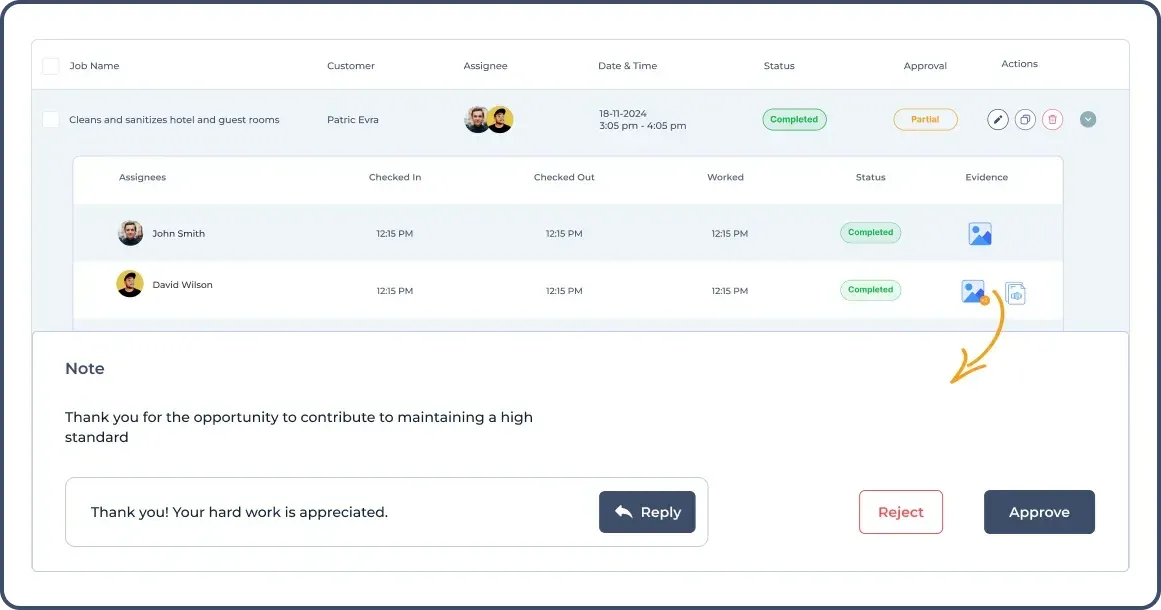Click the reply message text field
The height and width of the screenshot is (610, 1161).
300,511
